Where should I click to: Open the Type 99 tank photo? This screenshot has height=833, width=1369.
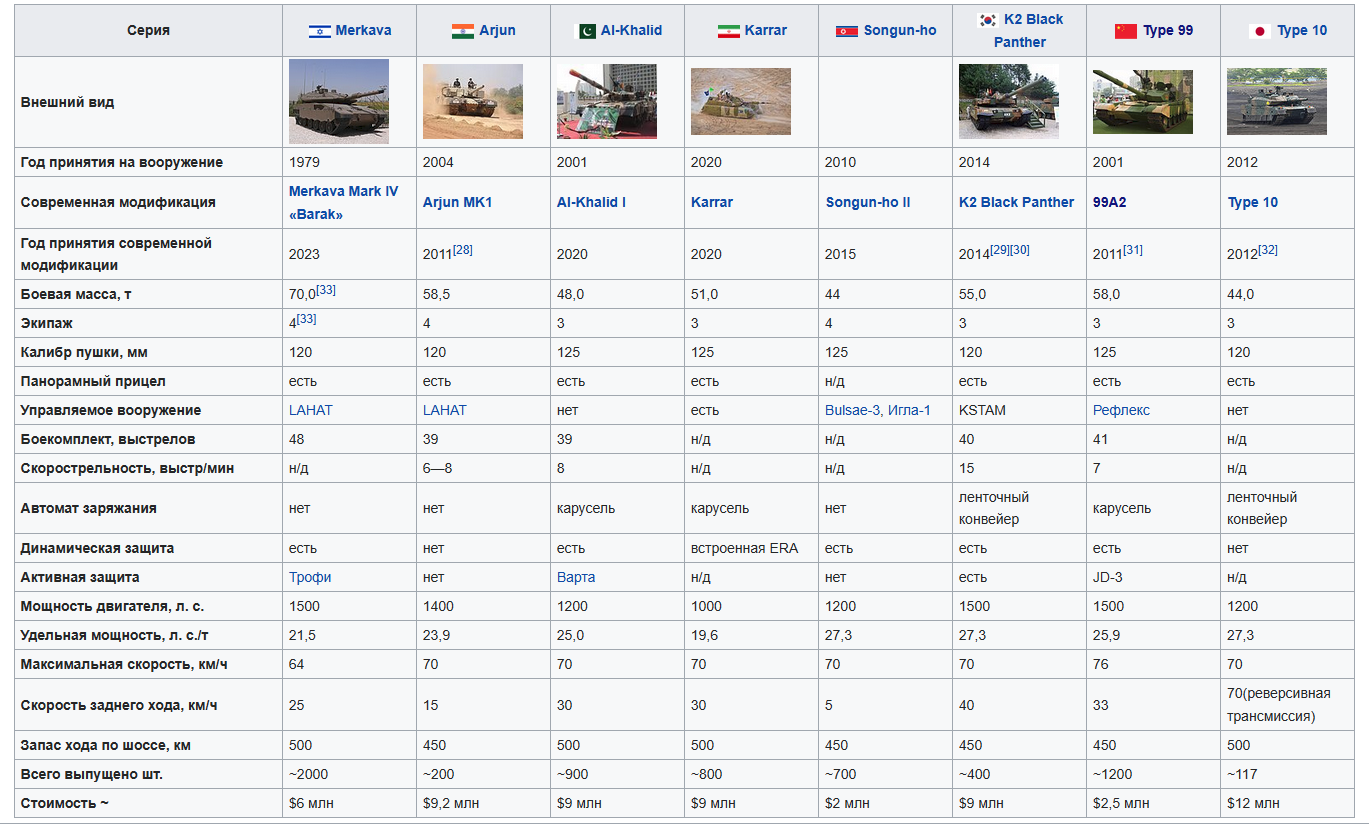tap(1143, 101)
